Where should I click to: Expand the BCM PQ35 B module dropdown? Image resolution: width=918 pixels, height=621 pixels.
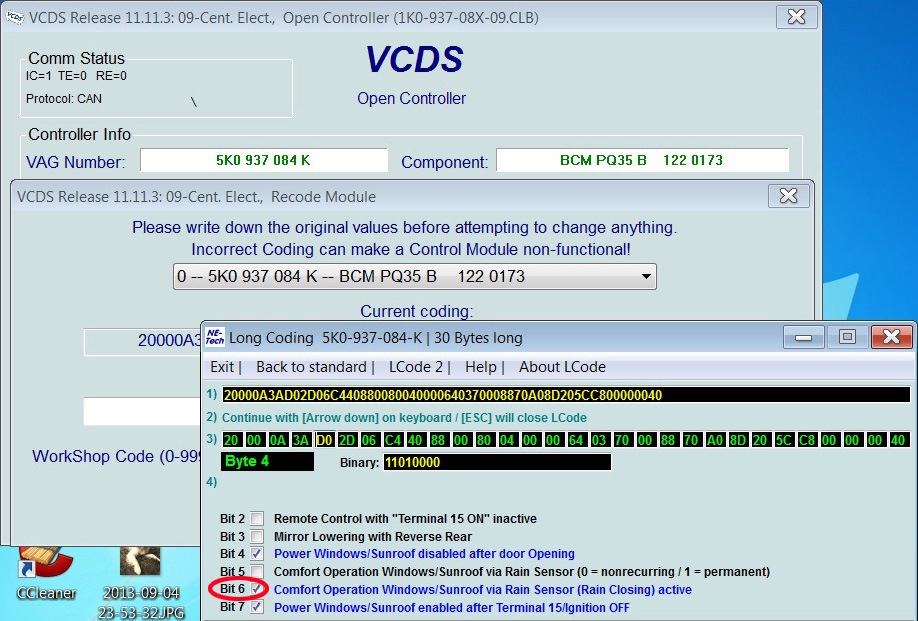click(646, 276)
